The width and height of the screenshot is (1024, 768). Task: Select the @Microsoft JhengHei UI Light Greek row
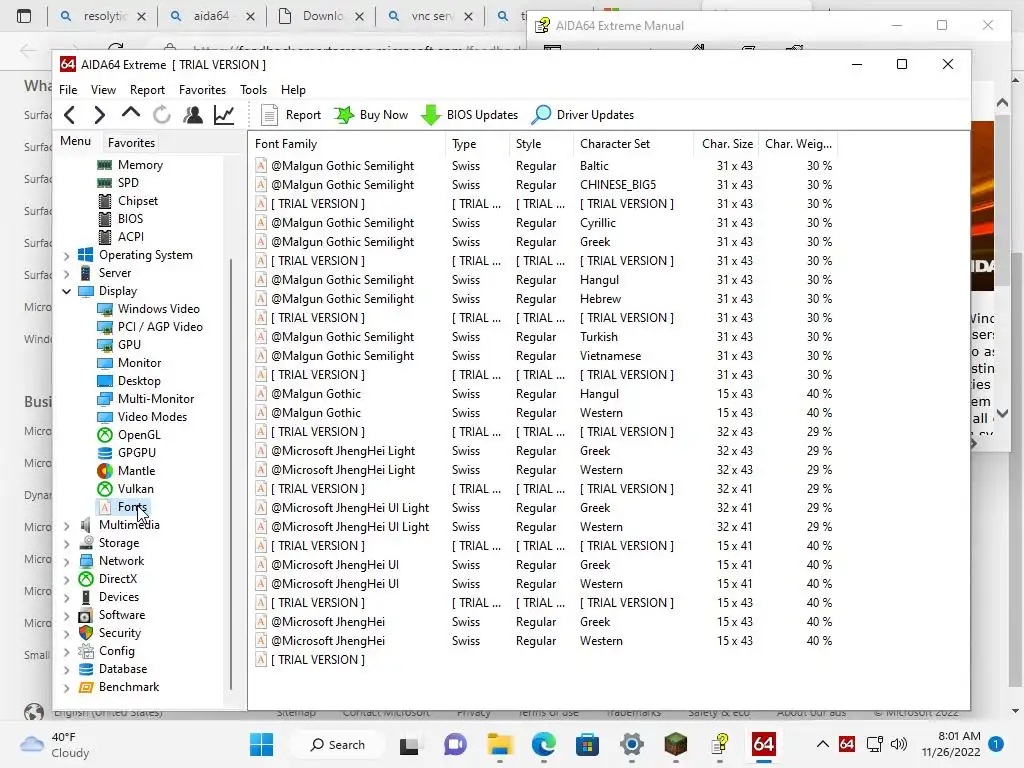[543, 508]
